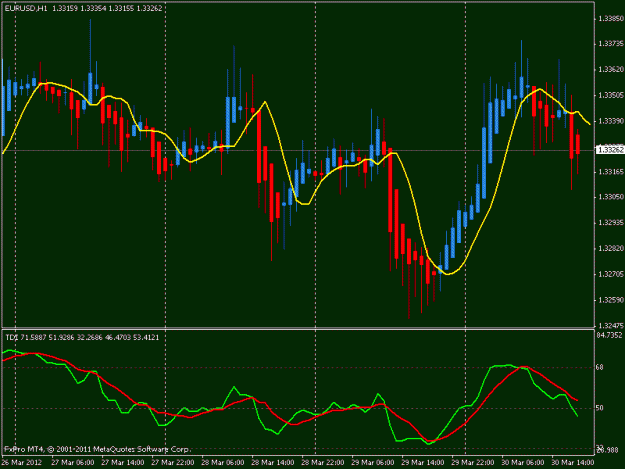Click the 1.32475 price axis label
Image resolution: width=625 pixels, height=469 pixels.
click(611, 325)
